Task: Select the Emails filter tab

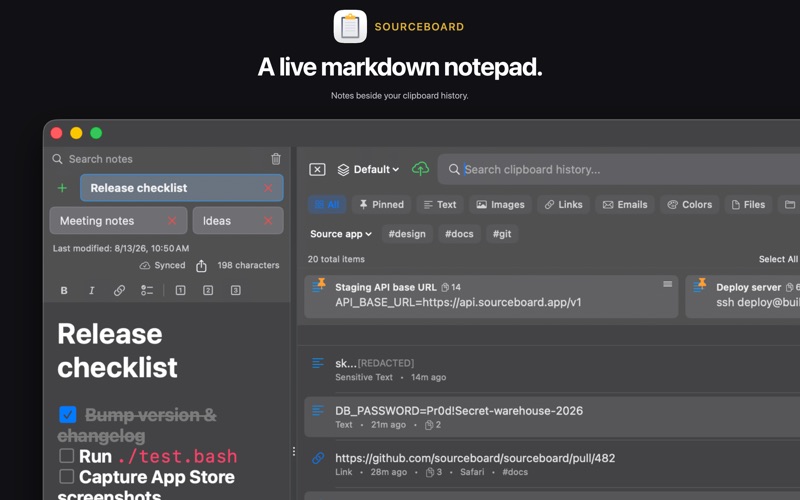Action: pos(625,205)
